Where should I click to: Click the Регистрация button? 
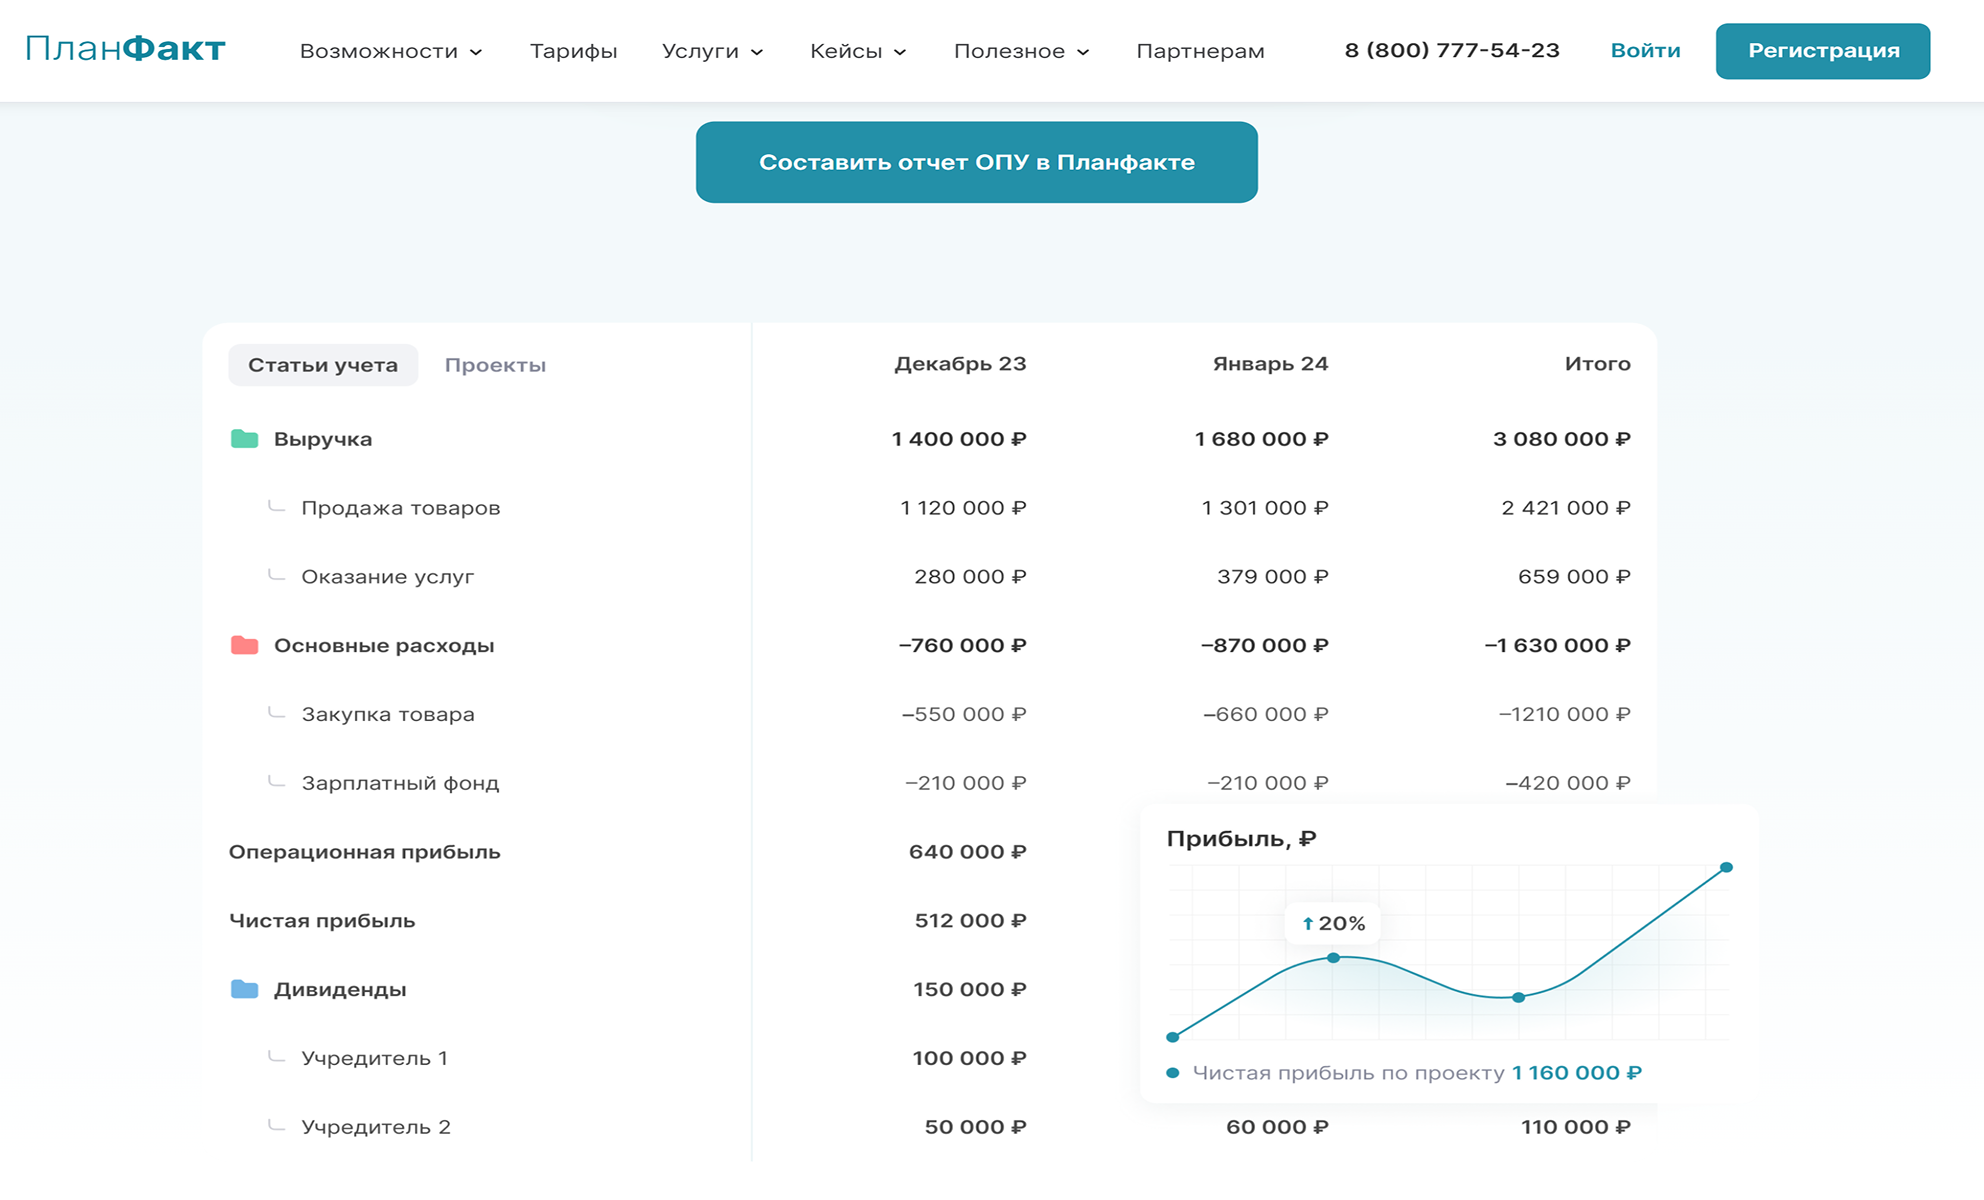coord(1823,51)
